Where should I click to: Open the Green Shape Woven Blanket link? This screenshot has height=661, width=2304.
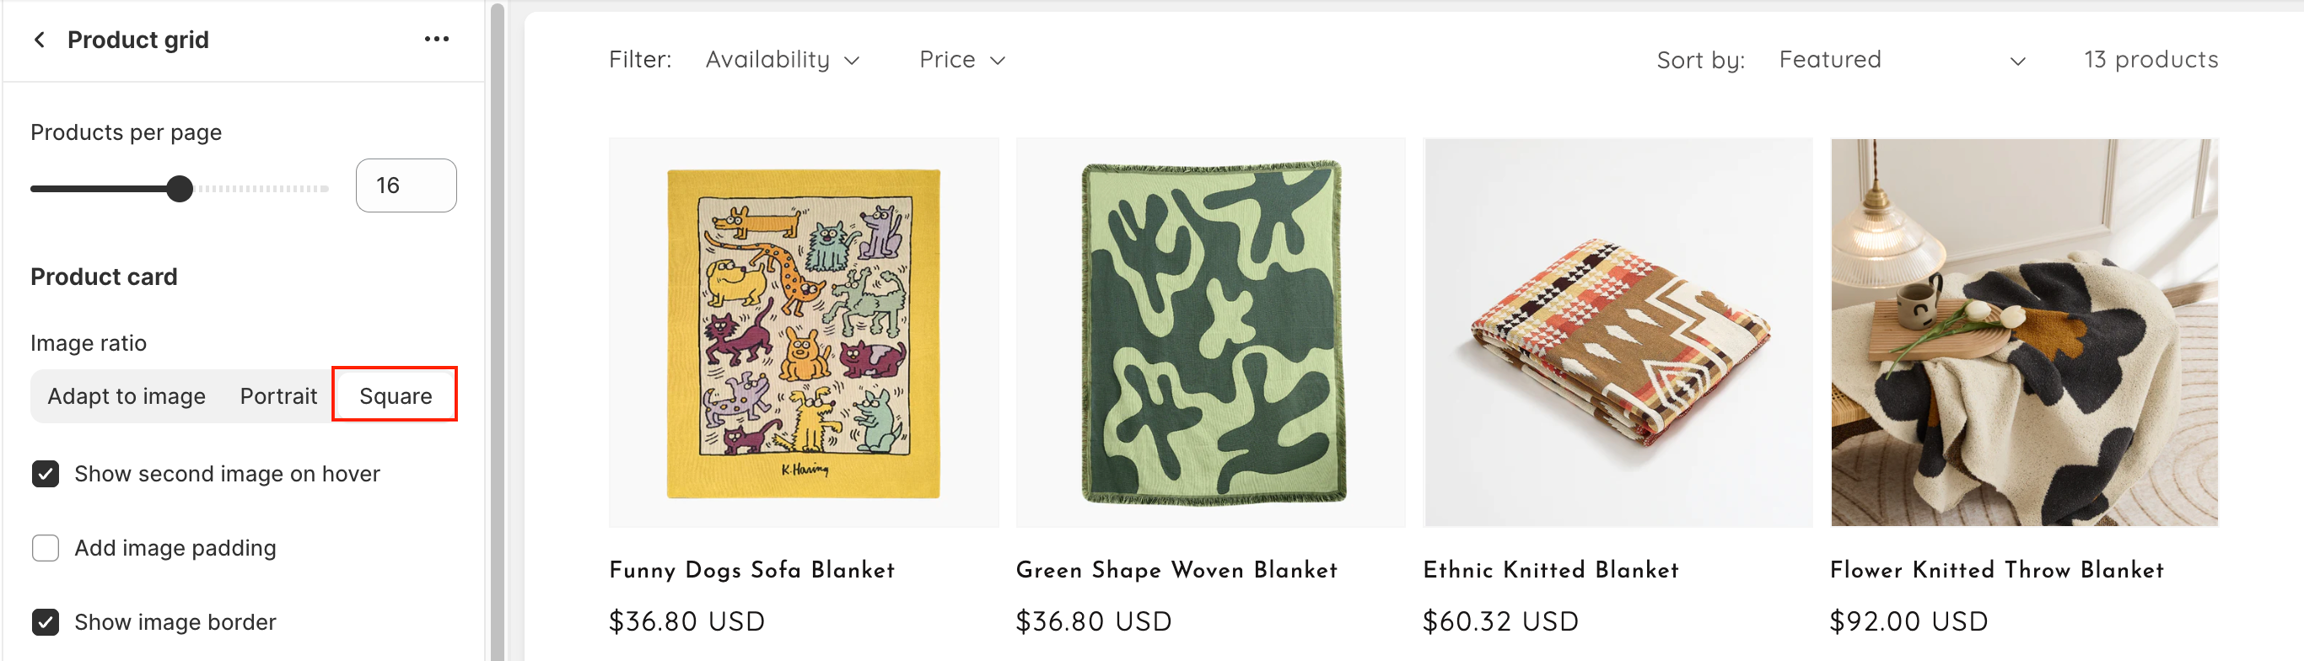point(1176,570)
